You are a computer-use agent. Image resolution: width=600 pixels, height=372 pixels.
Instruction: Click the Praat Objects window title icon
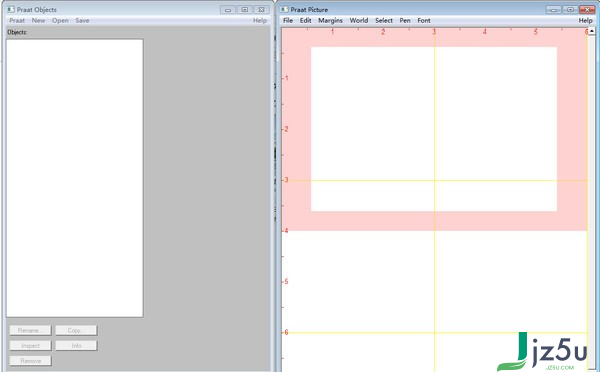(x=10, y=9)
